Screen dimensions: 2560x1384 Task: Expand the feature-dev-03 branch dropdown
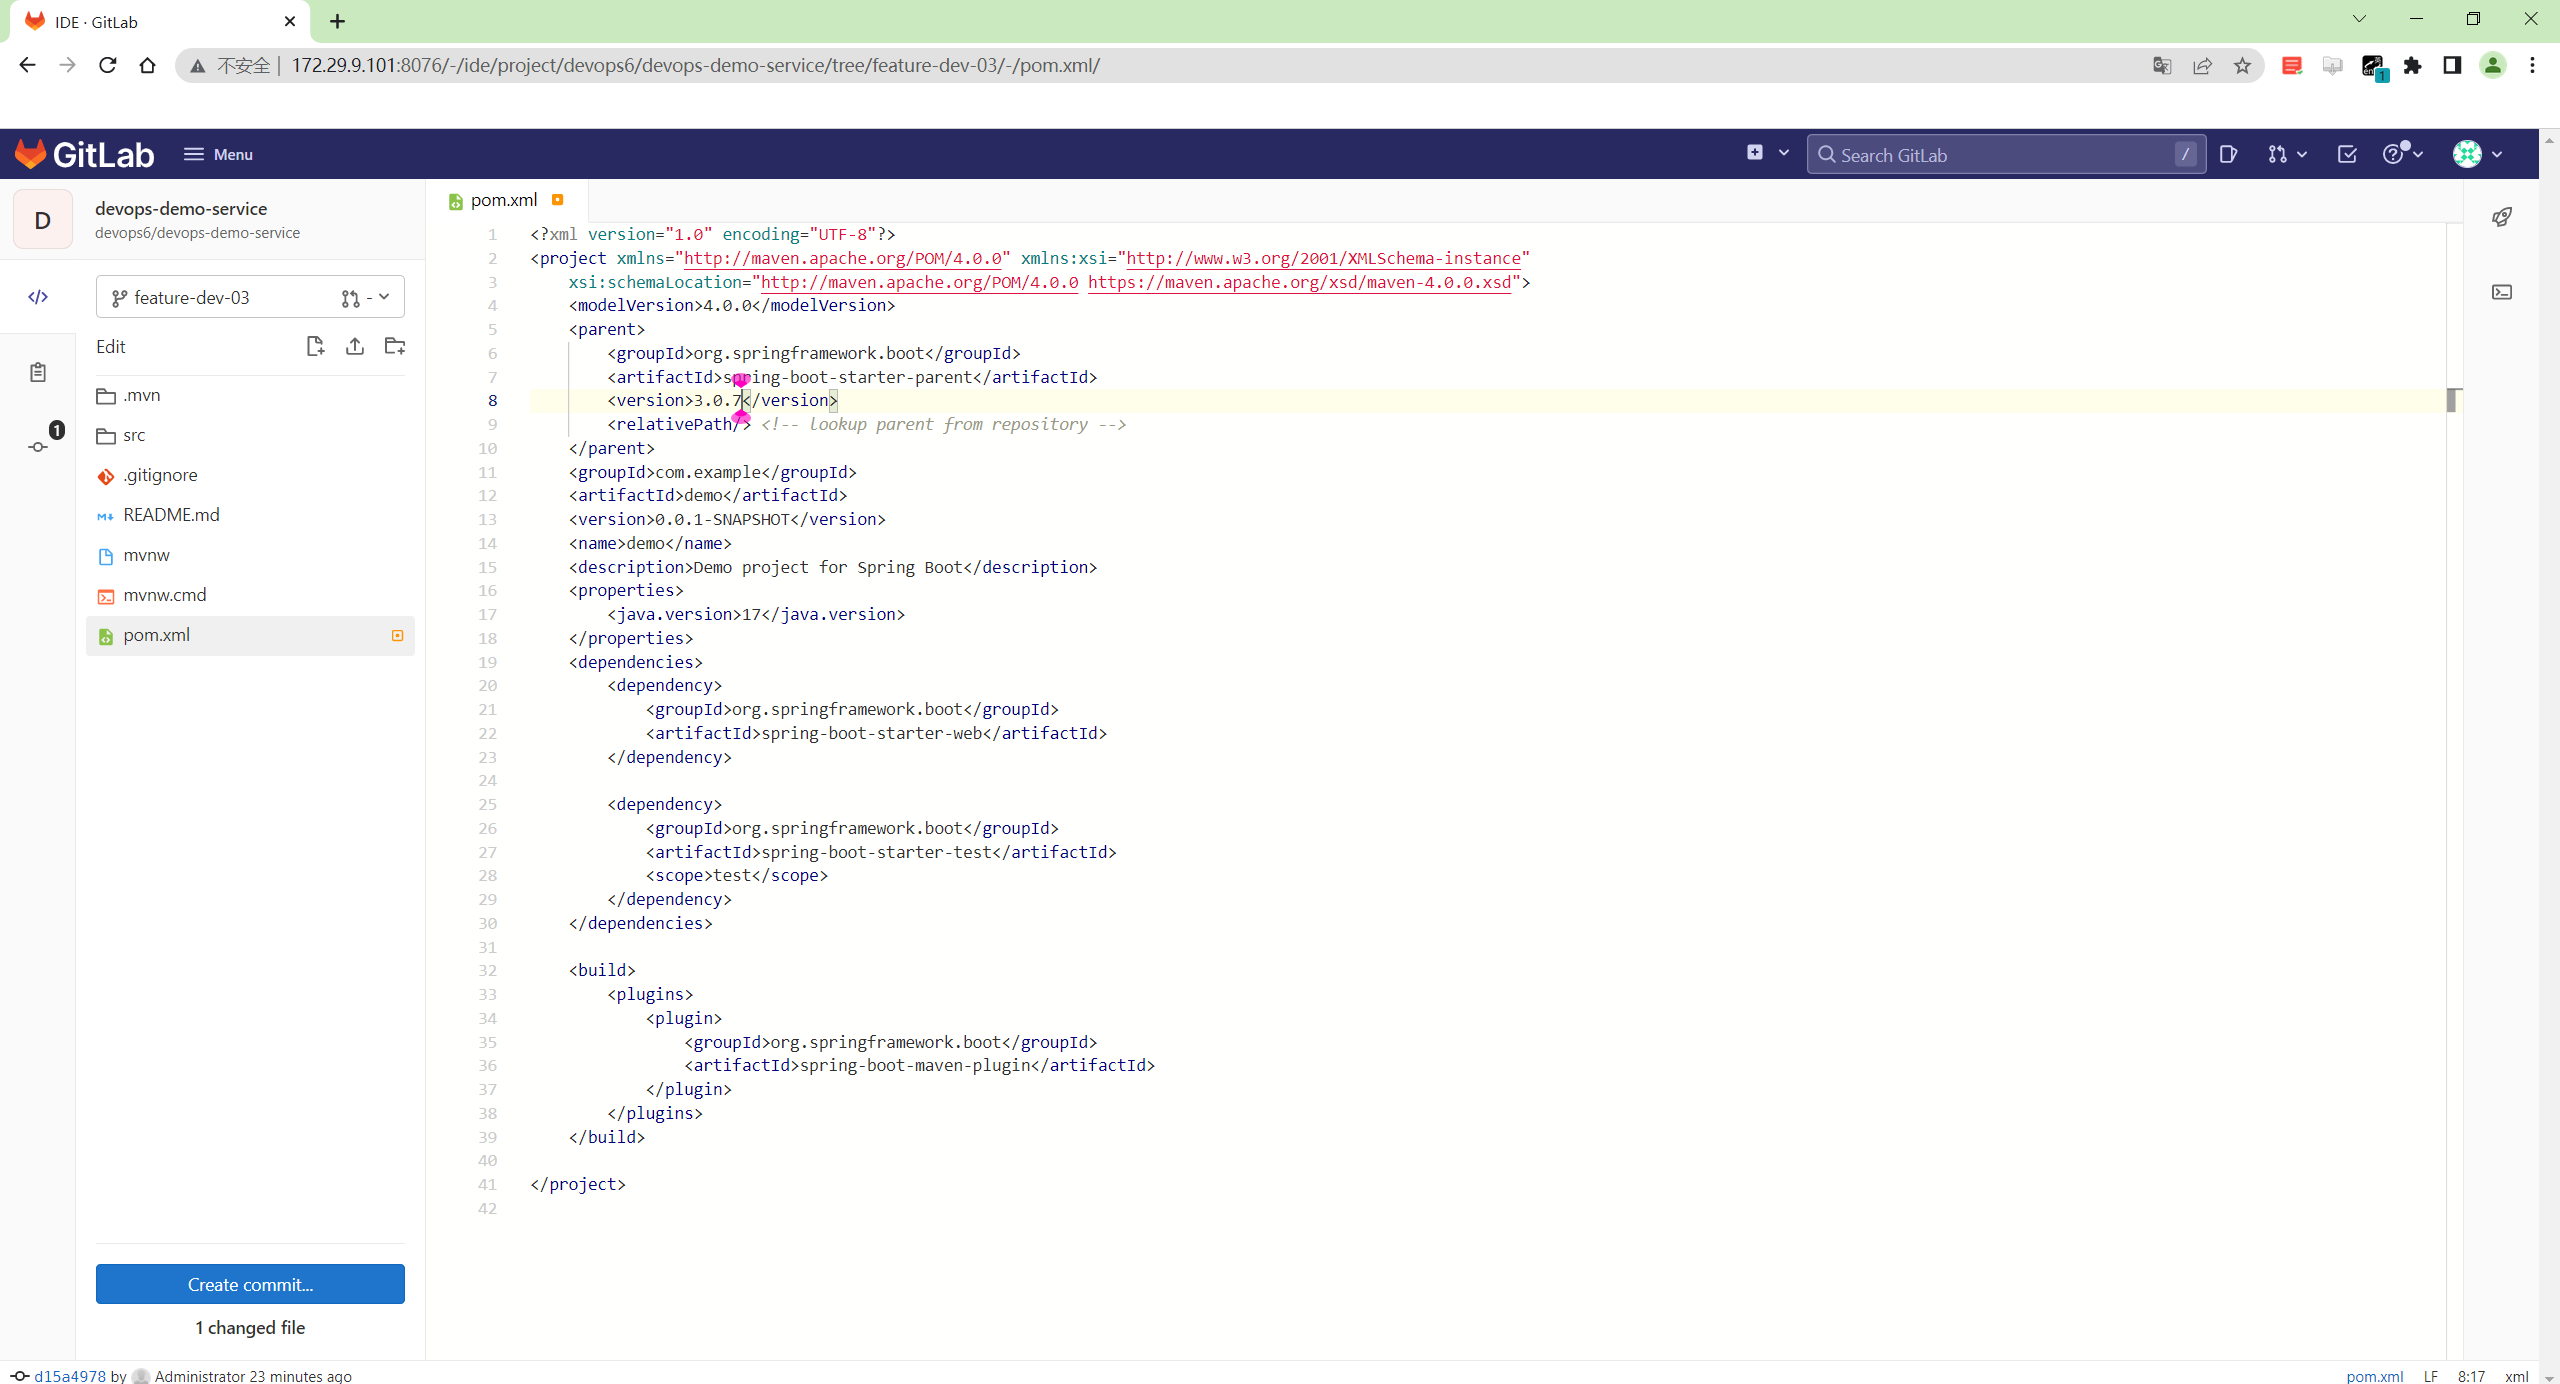tap(250, 297)
